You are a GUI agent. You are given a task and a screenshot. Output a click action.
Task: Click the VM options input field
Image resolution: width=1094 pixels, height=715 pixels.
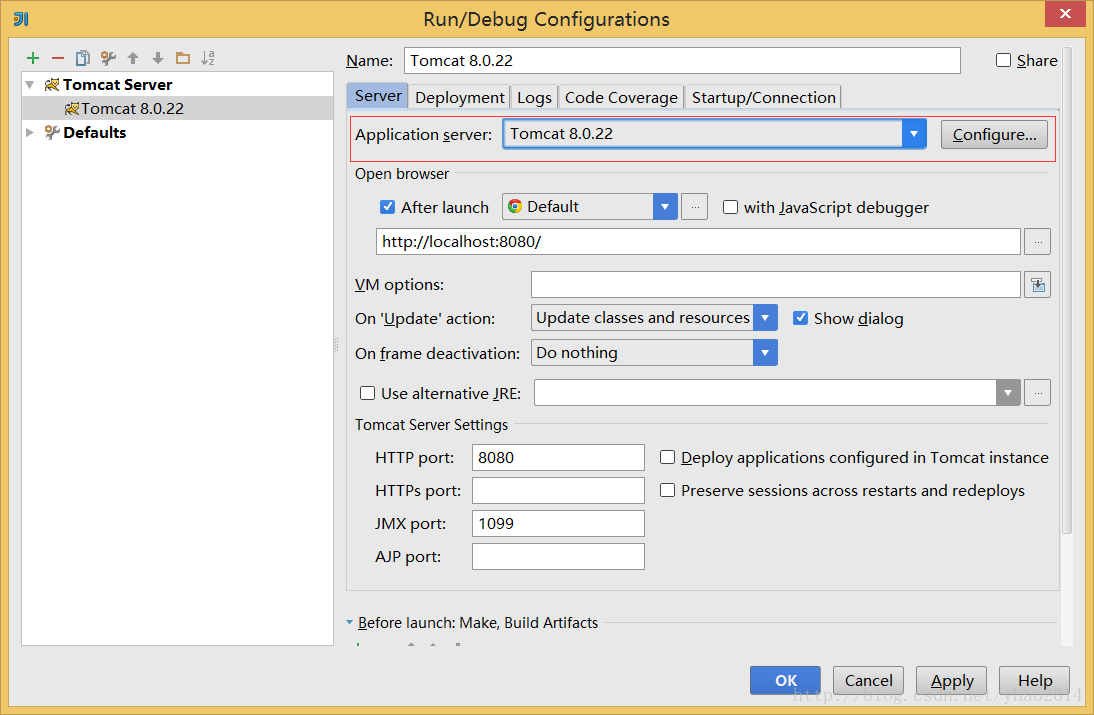click(x=776, y=285)
